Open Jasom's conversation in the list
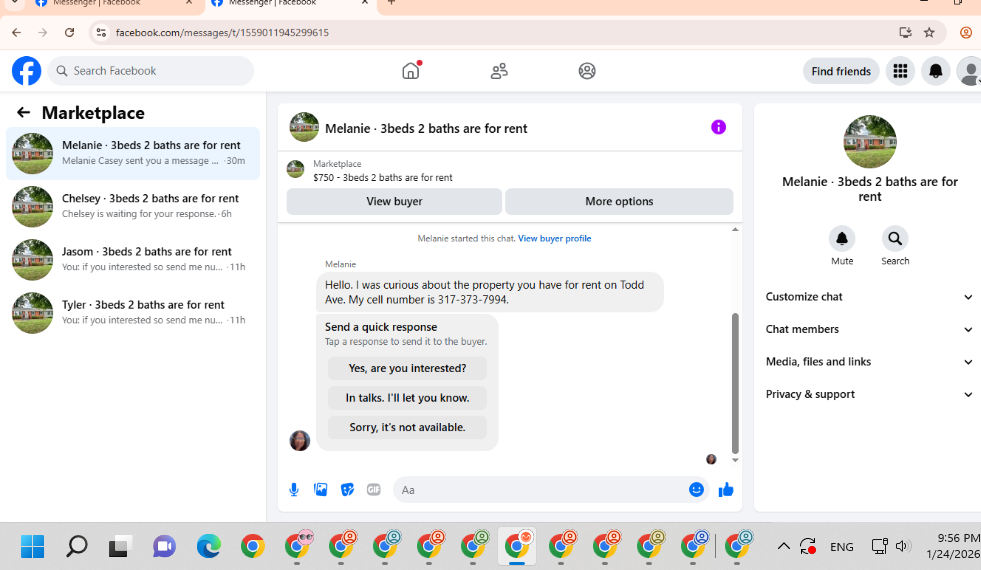This screenshot has height=570, width=981. pyautogui.click(x=133, y=260)
